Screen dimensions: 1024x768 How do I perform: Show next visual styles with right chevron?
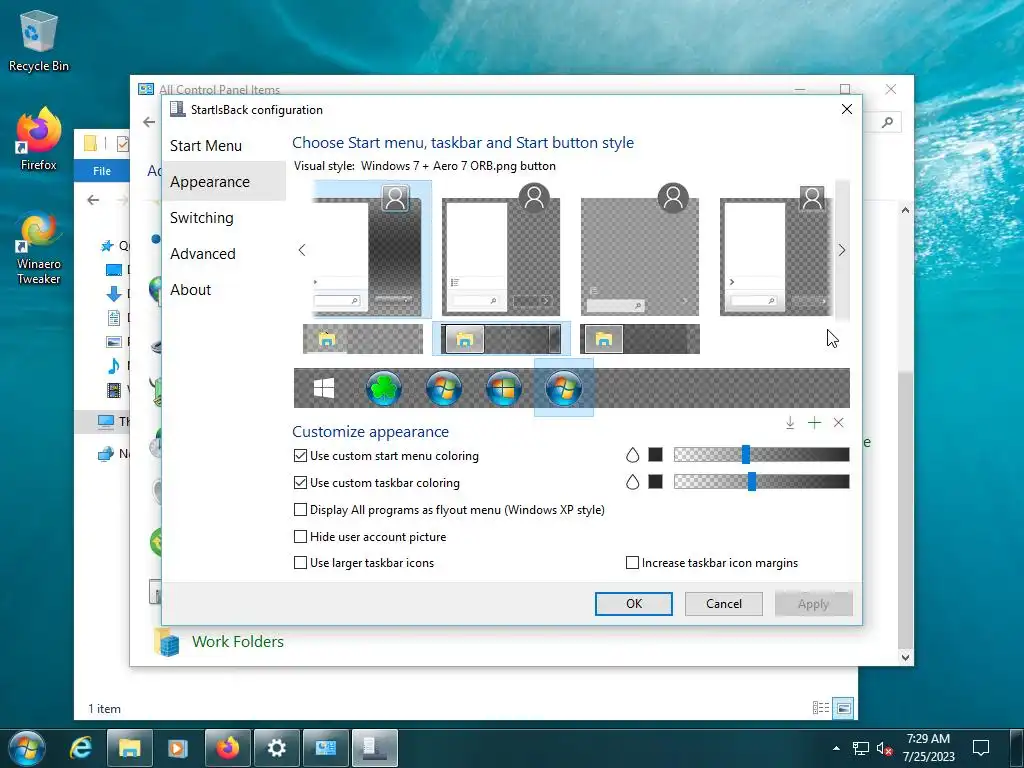(x=842, y=250)
